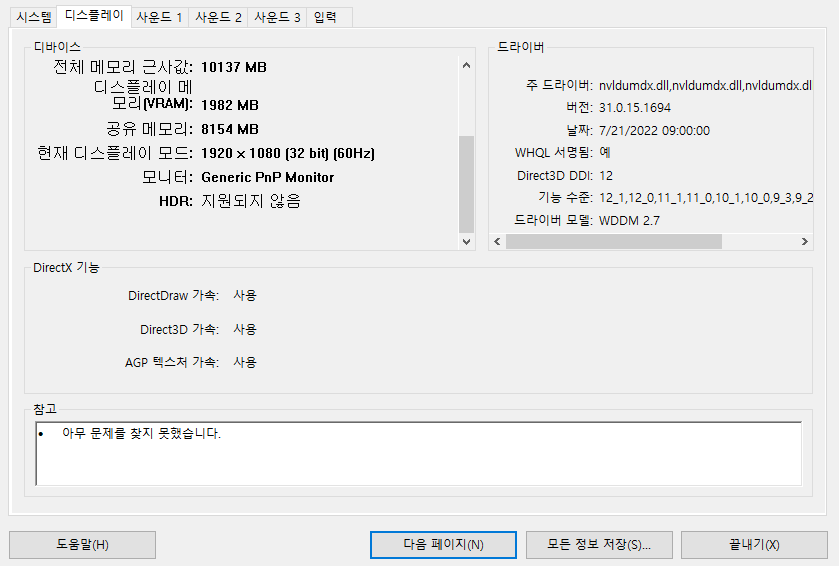The width and height of the screenshot is (839, 566).
Task: Click the driver panel scroll left arrow
Action: point(497,242)
